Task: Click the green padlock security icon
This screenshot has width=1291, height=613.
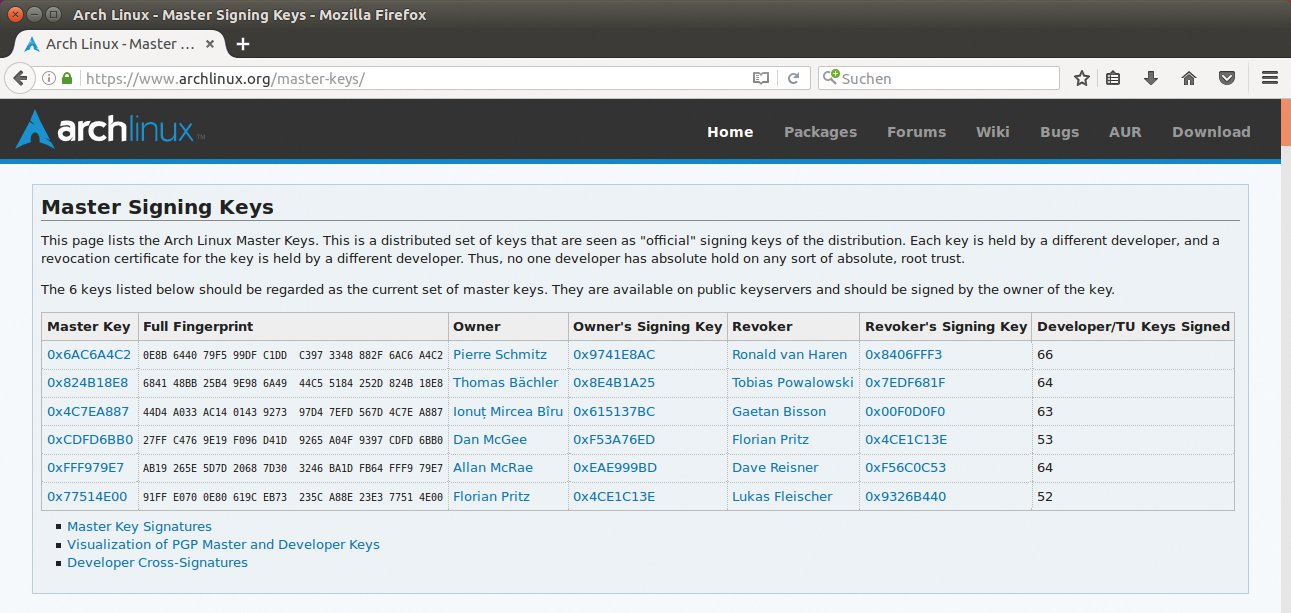Action: [x=67, y=78]
